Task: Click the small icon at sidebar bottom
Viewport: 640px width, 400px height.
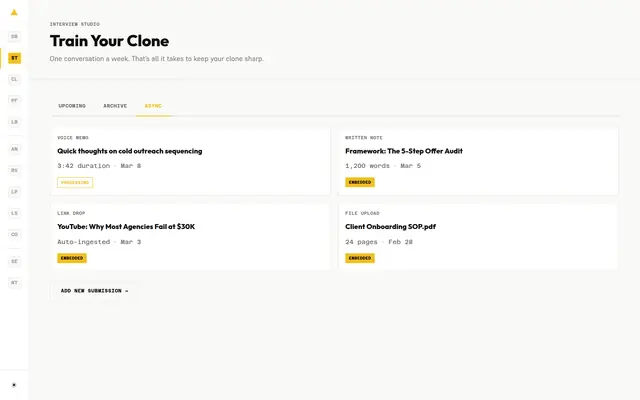Action: tap(14, 385)
